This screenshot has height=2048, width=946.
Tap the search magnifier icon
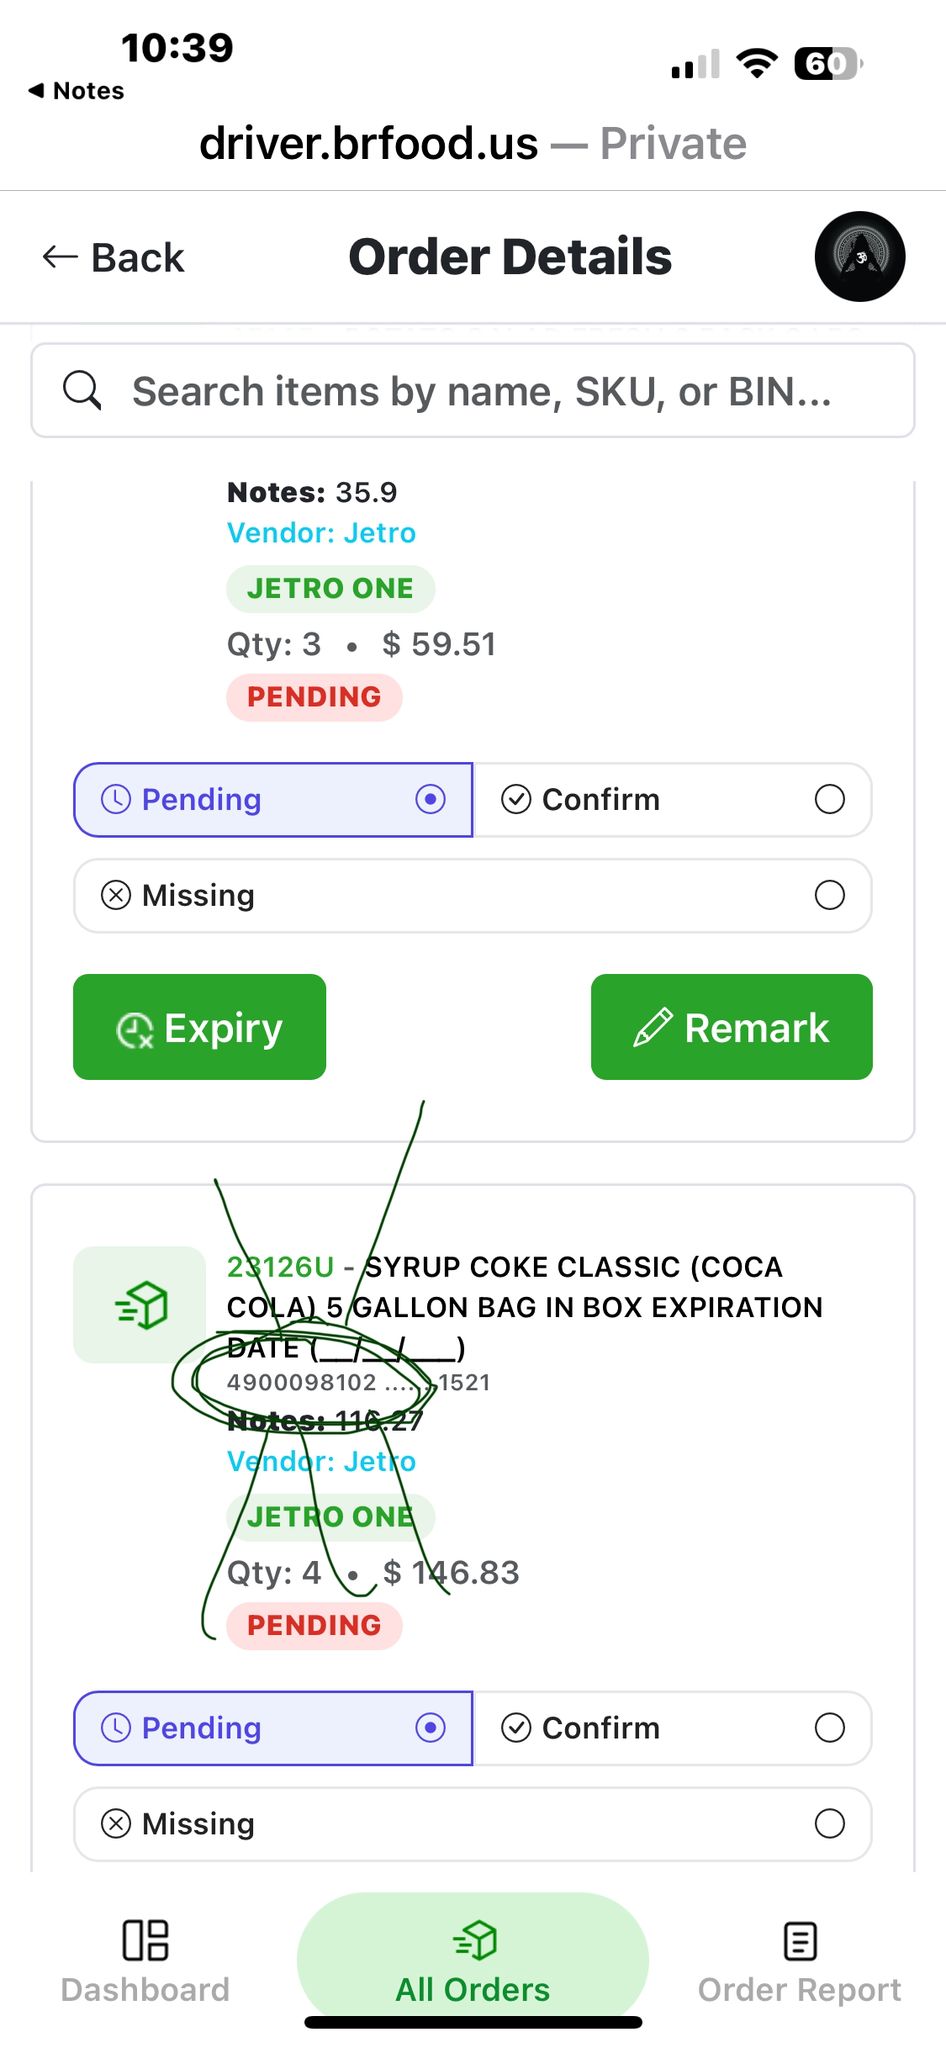pyautogui.click(x=82, y=390)
